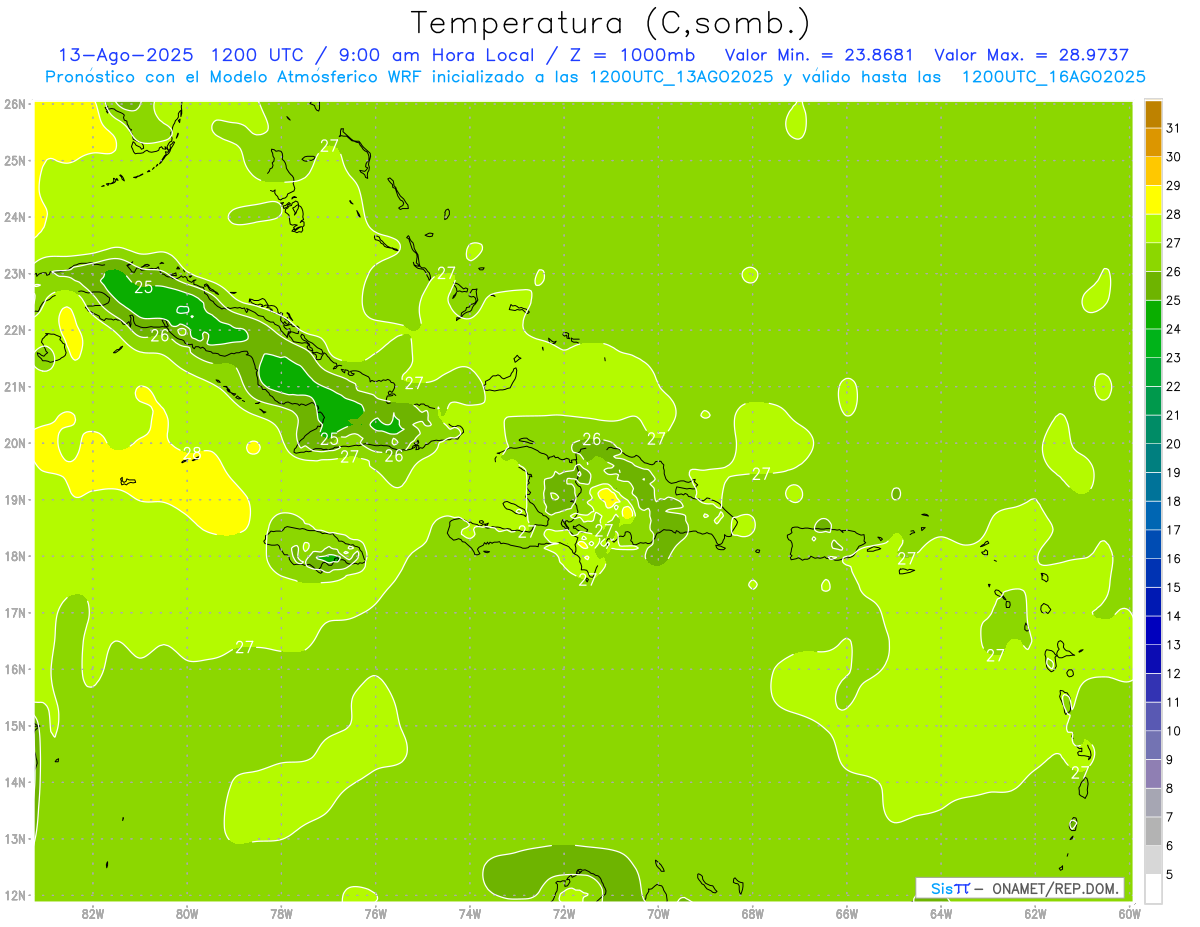The height and width of the screenshot is (927, 1200).
Task: Click the '22N' latitude axis label
Action: point(14,330)
